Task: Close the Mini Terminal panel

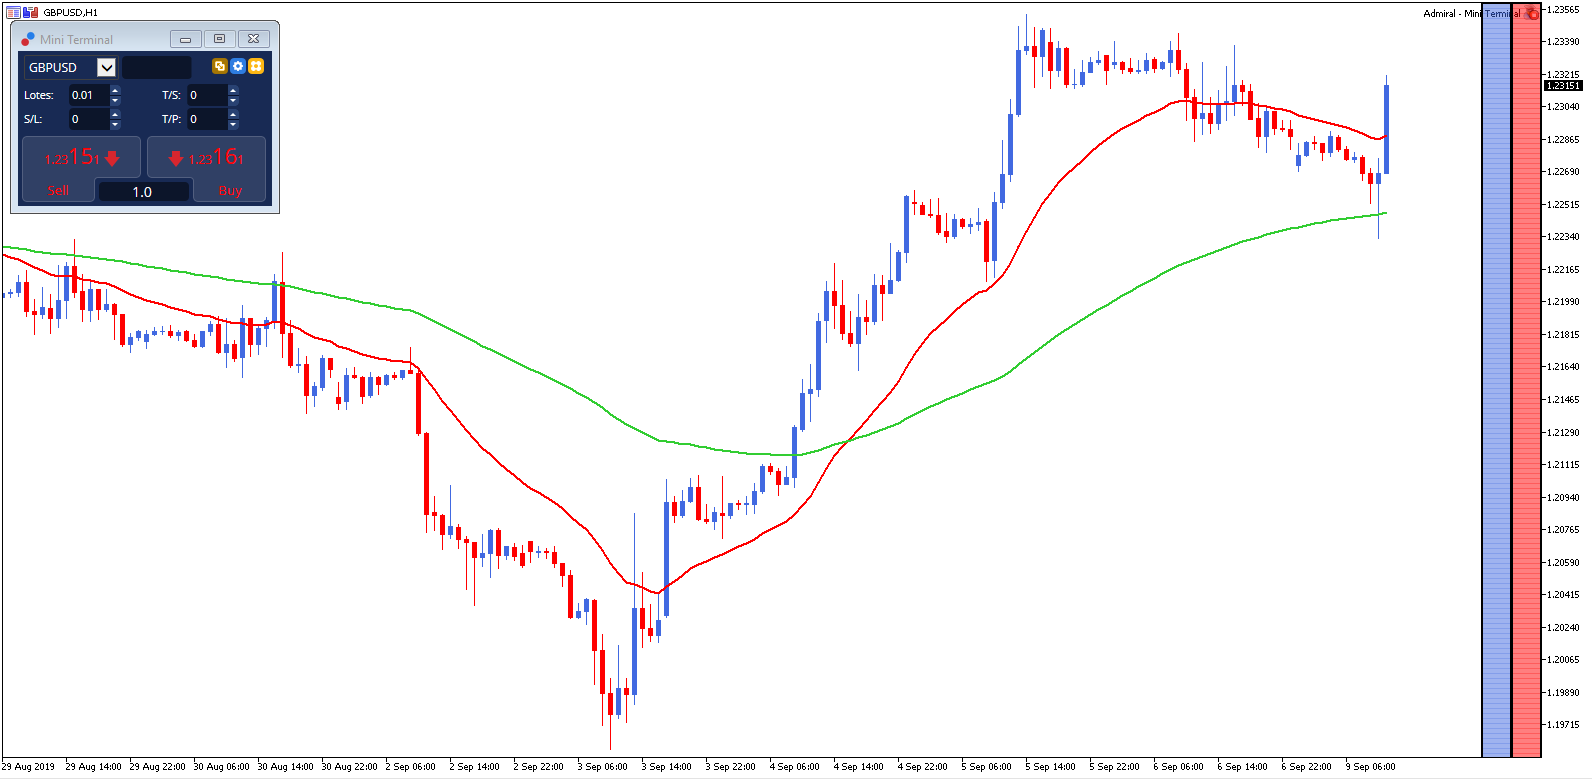Action: coord(253,39)
